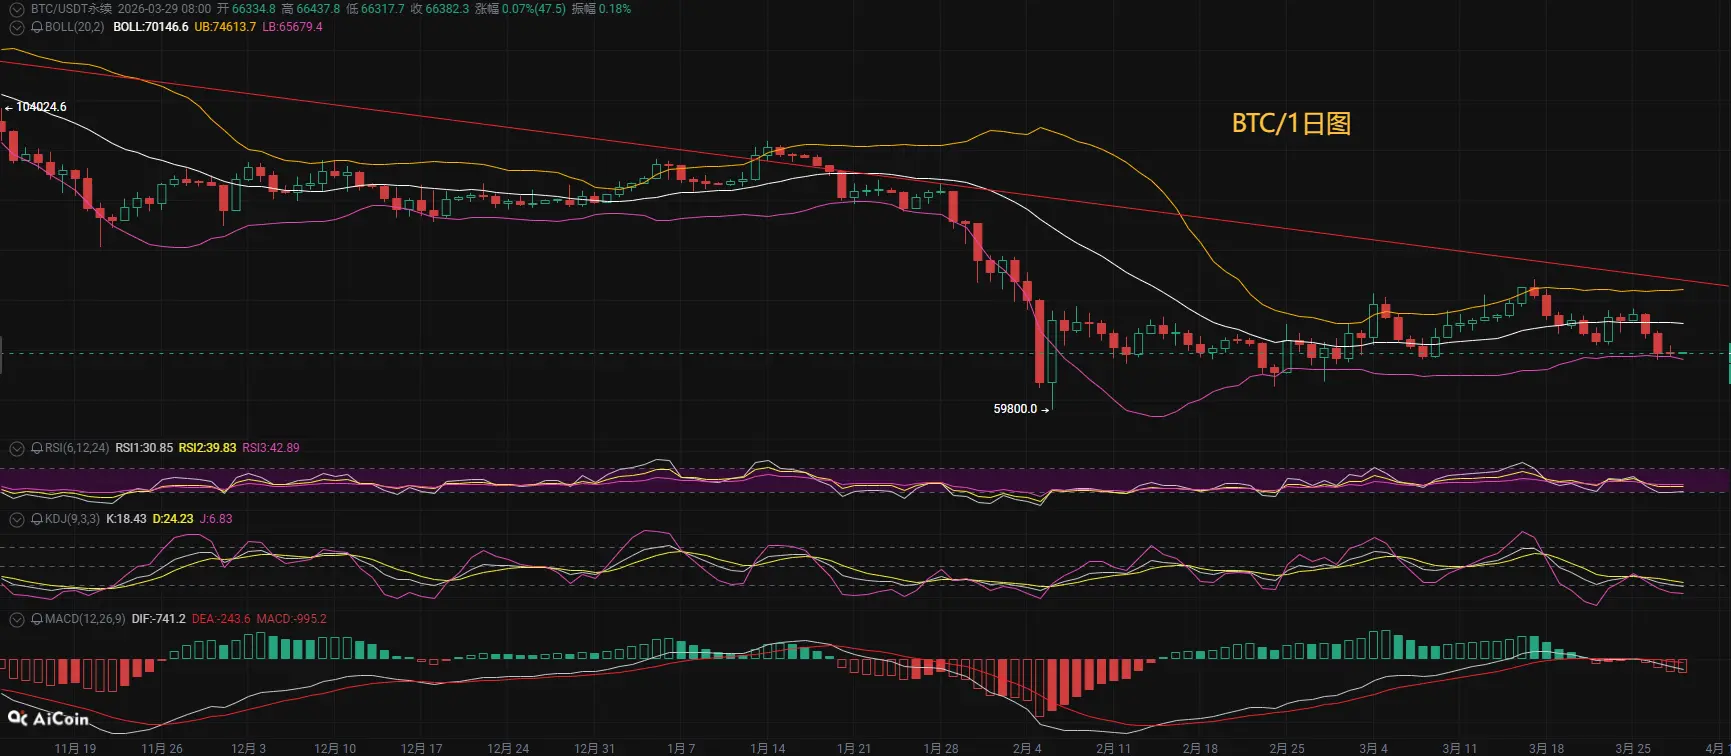Collapse the KDJ indicator panel chevron
This screenshot has width=1731, height=756.
click(x=16, y=519)
